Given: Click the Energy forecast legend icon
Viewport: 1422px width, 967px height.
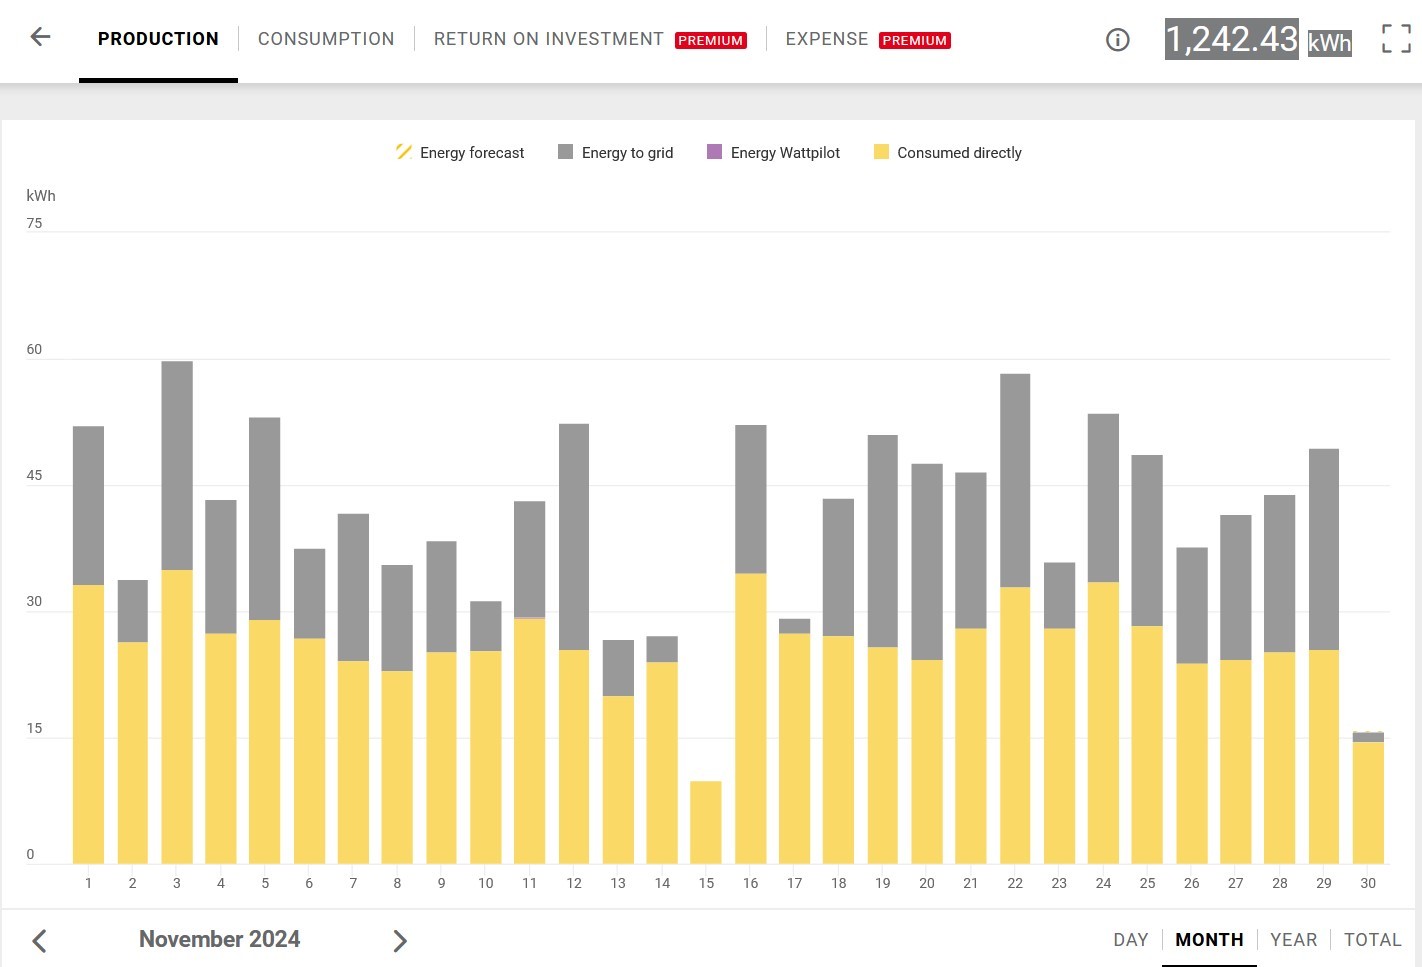Looking at the screenshot, I should (x=404, y=152).
